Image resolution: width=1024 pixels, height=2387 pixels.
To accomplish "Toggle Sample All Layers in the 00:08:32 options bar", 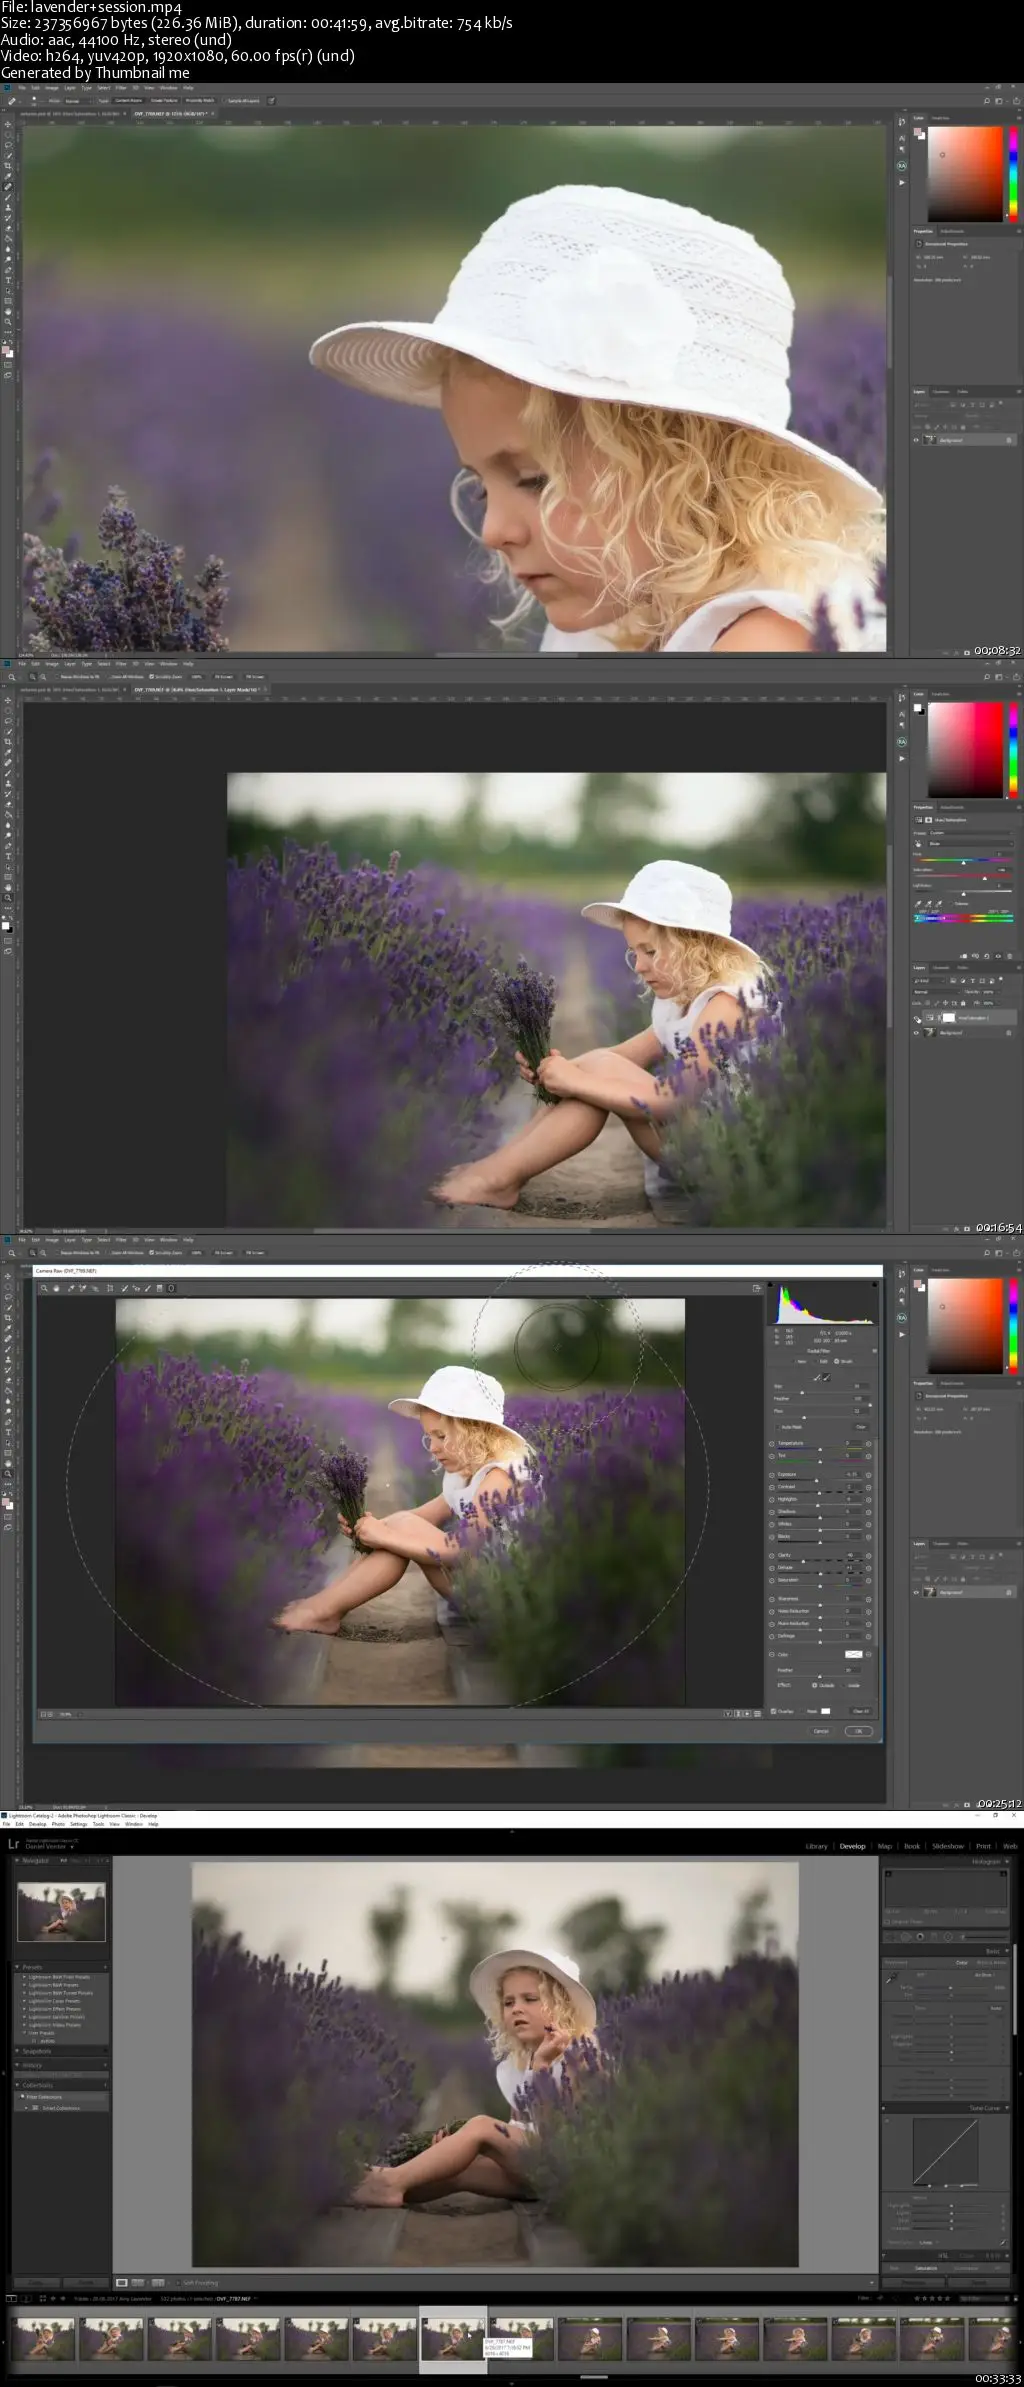I will pos(241,100).
